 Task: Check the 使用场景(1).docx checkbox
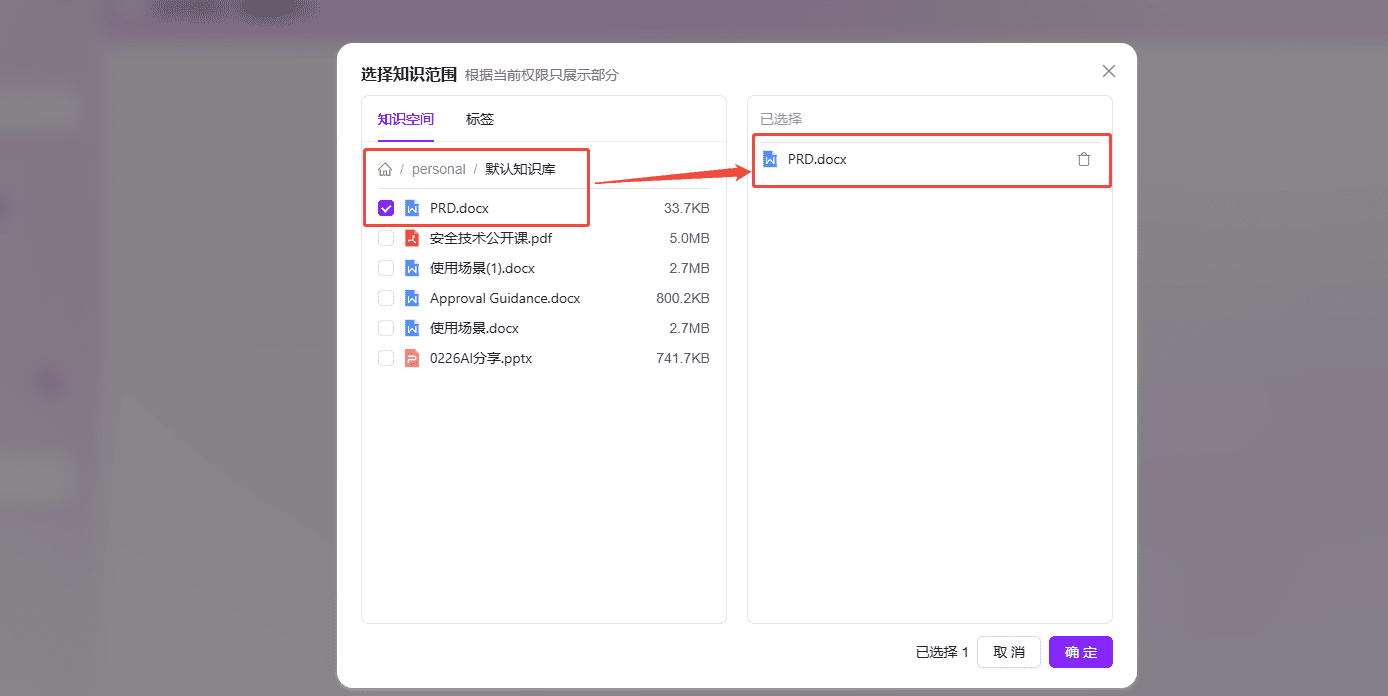click(x=386, y=268)
